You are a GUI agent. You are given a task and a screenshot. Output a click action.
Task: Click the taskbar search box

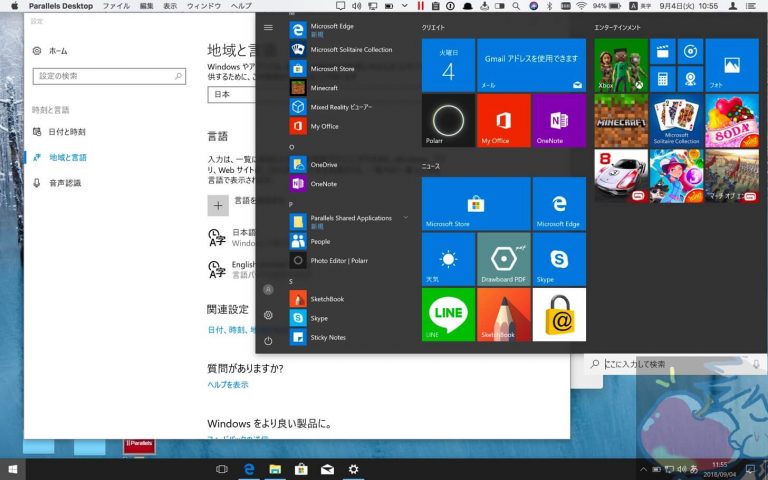[676, 364]
